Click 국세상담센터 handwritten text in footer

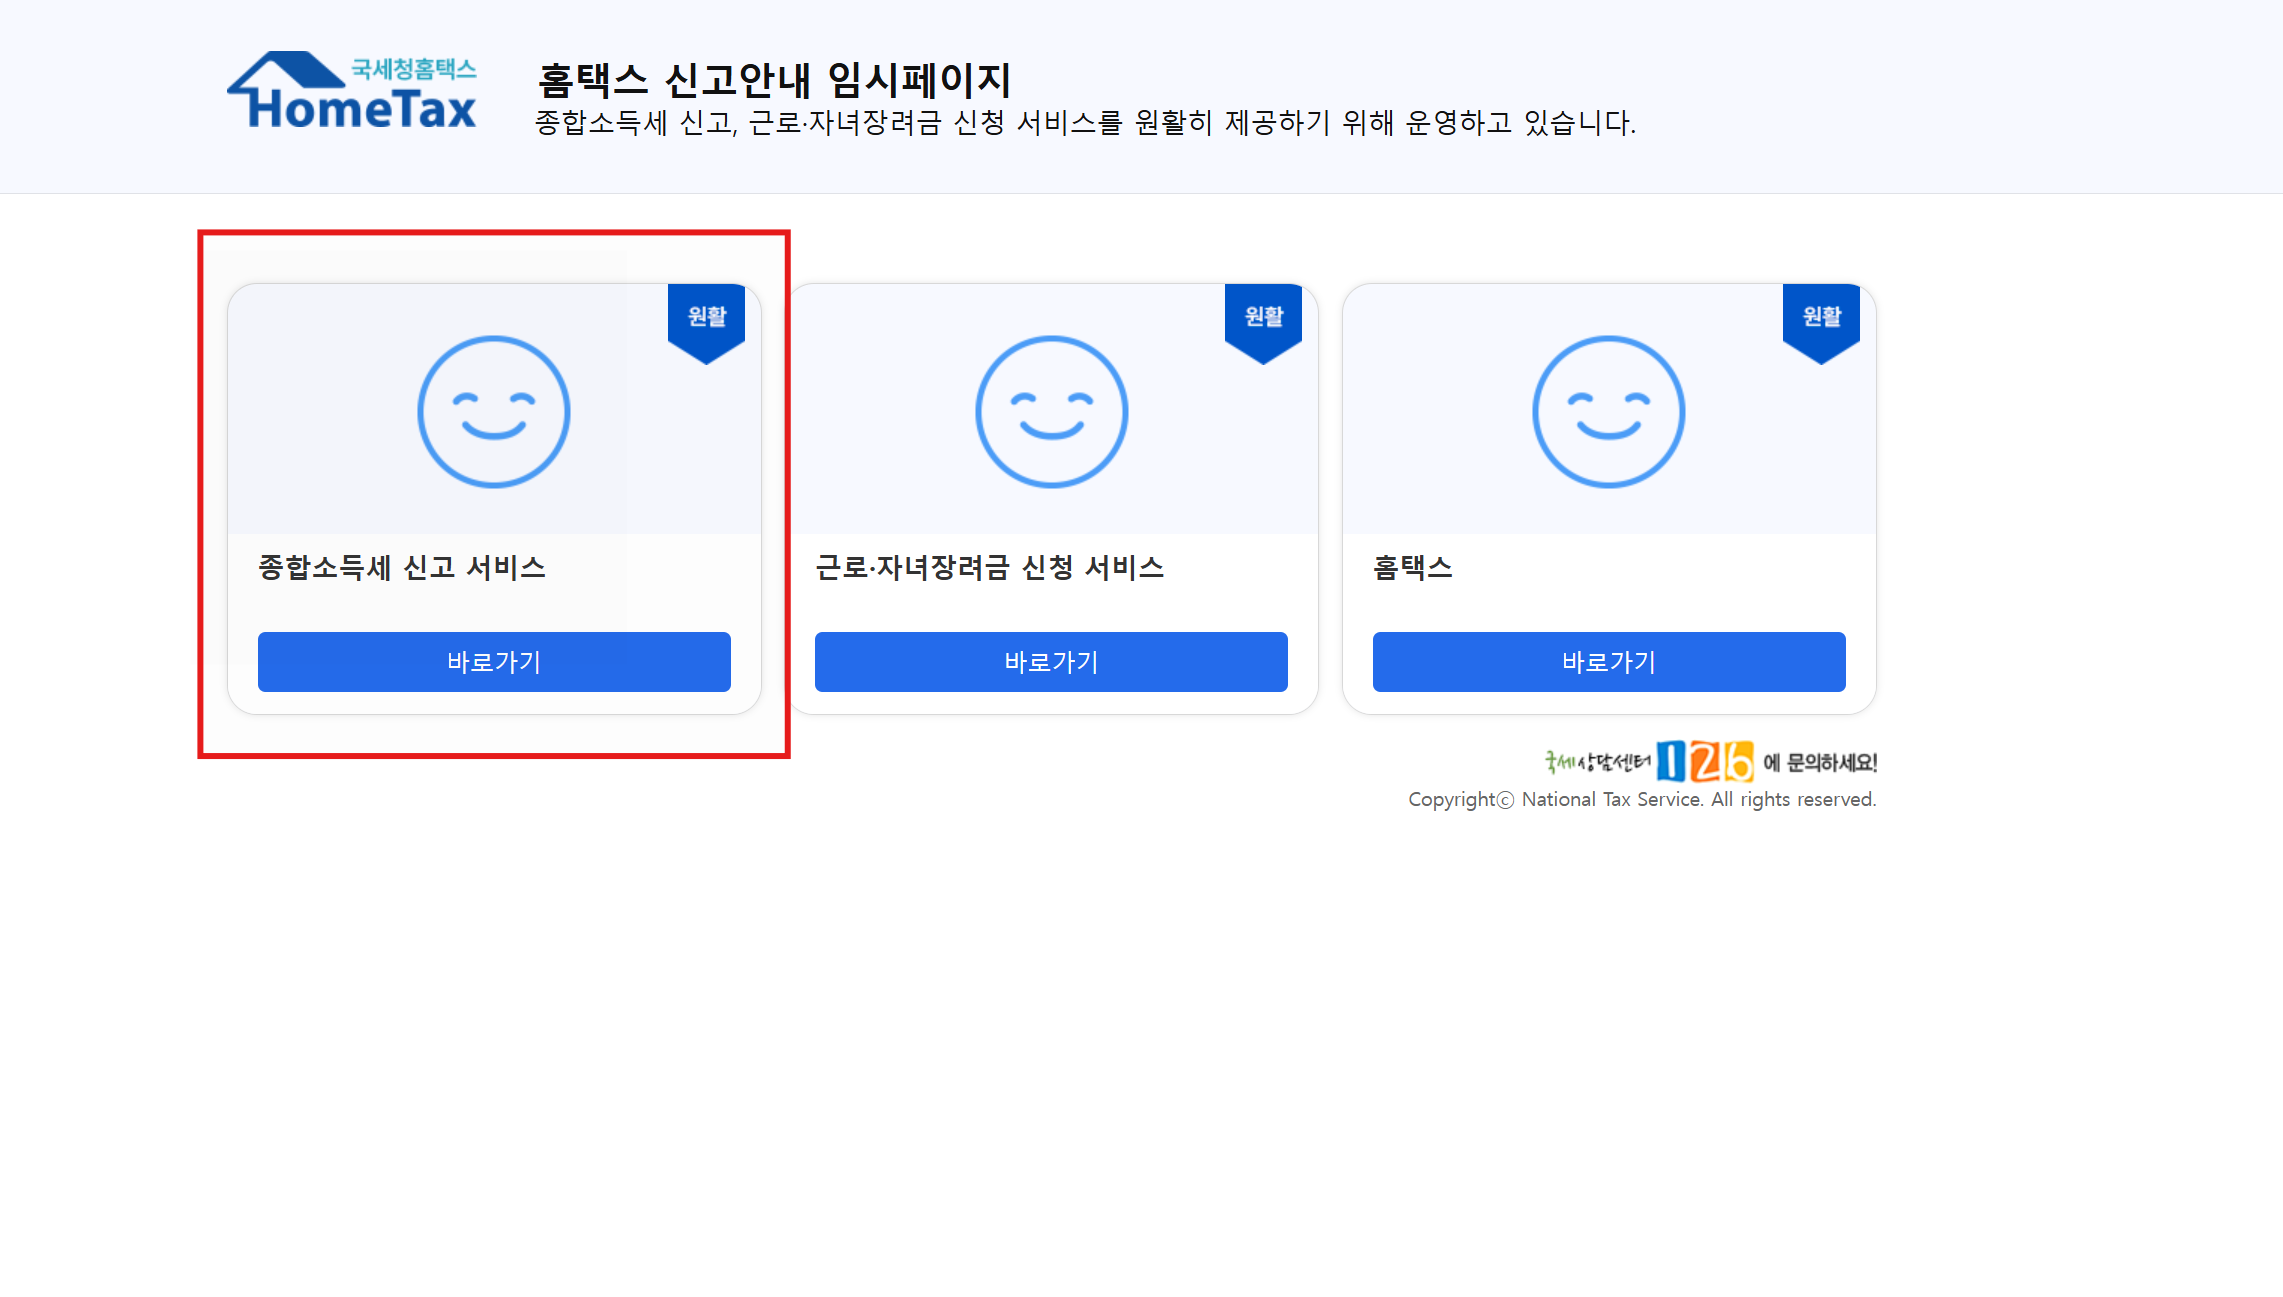(1598, 763)
